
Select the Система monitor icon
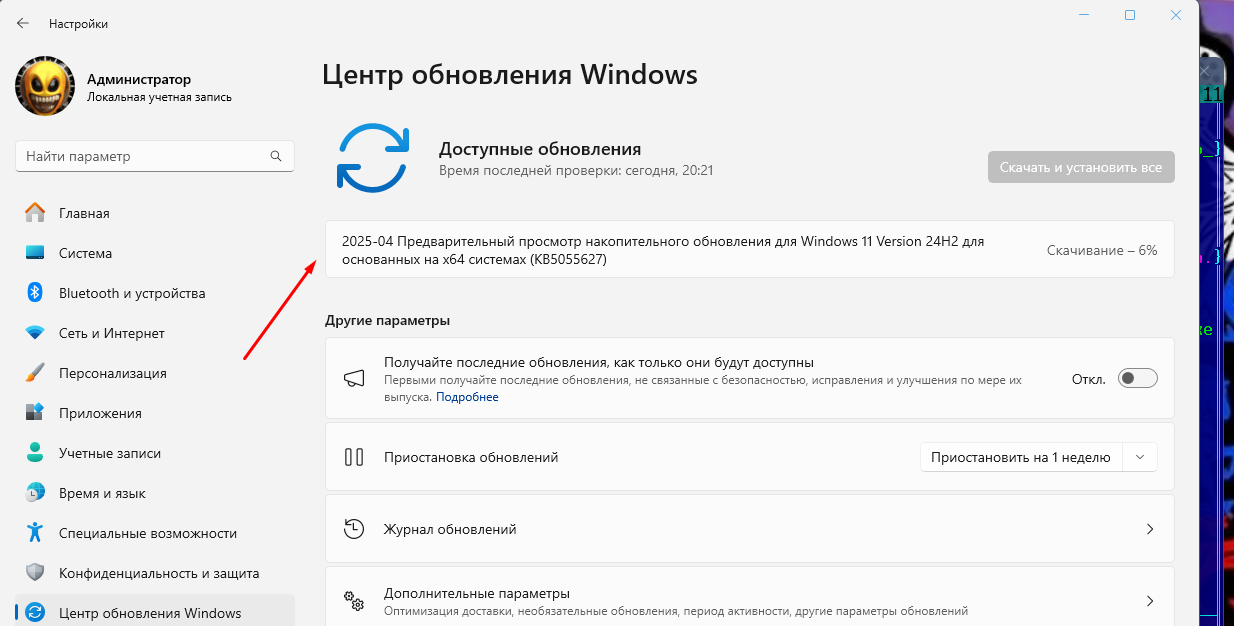pyautogui.click(x=35, y=253)
